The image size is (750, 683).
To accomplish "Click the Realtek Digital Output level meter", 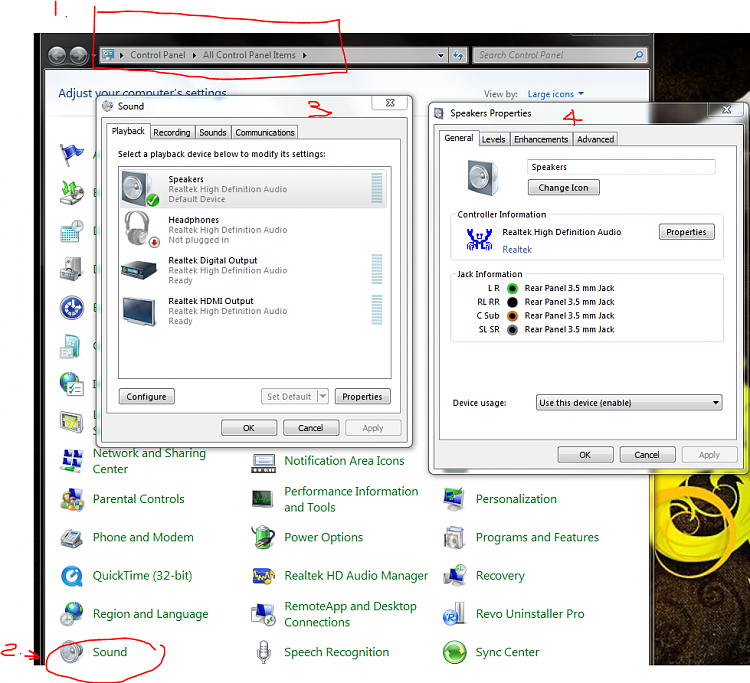I will pyautogui.click(x=377, y=269).
